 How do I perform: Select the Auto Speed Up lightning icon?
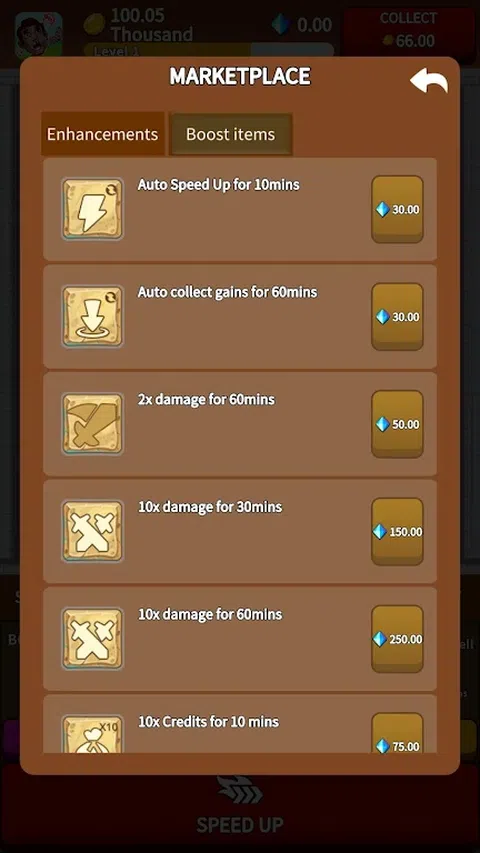click(92, 209)
